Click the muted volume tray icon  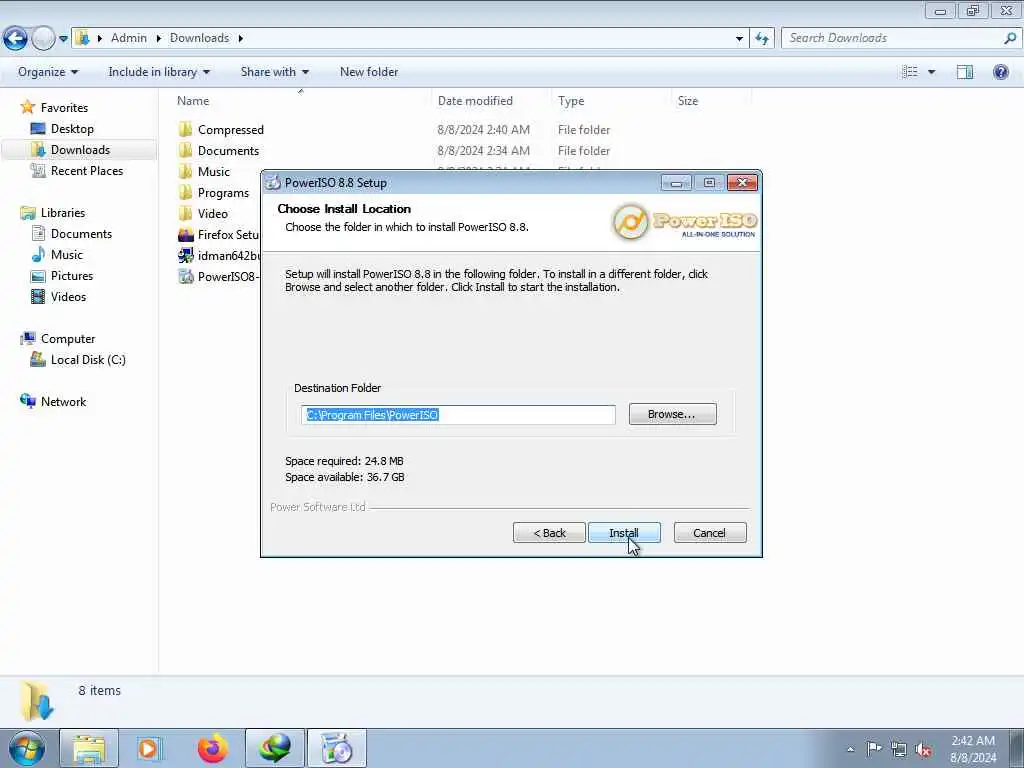(923, 750)
